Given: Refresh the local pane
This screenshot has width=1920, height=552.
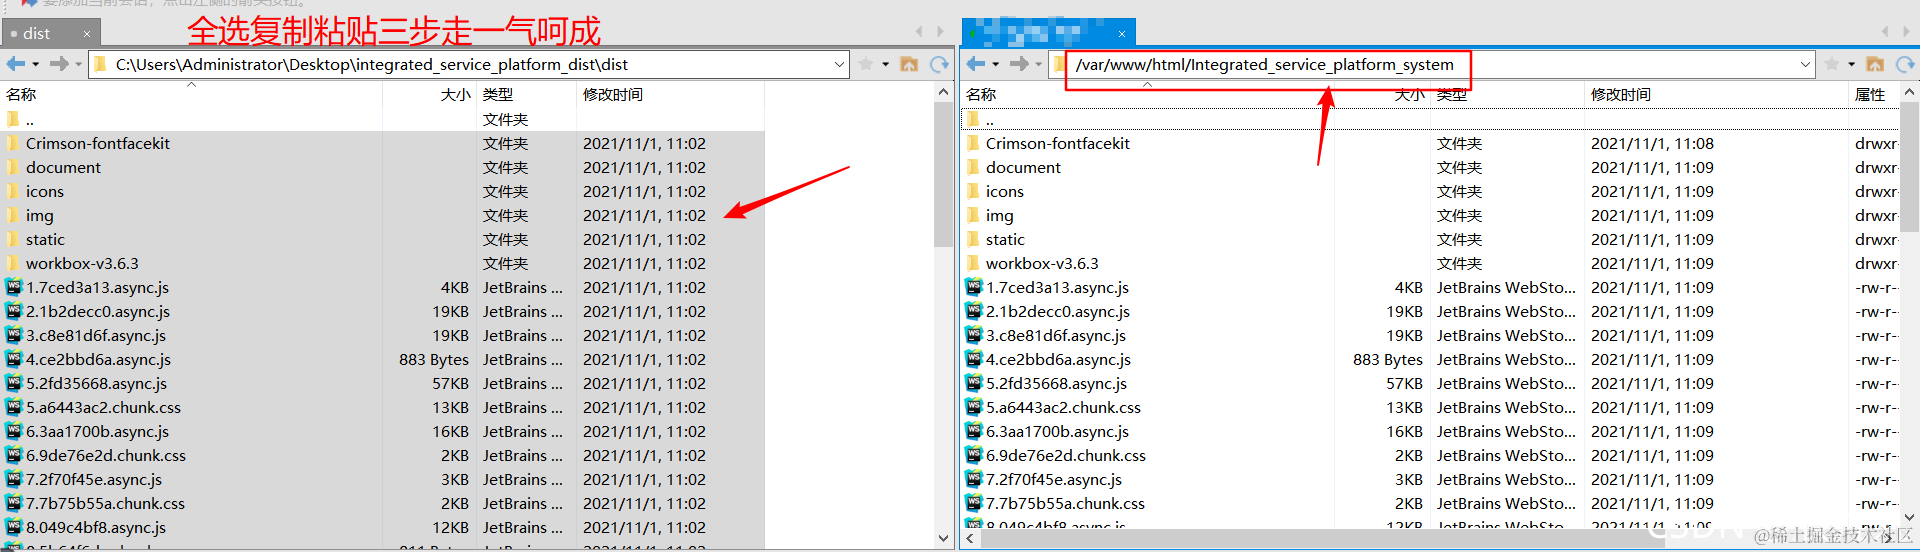Looking at the screenshot, I should (x=939, y=64).
